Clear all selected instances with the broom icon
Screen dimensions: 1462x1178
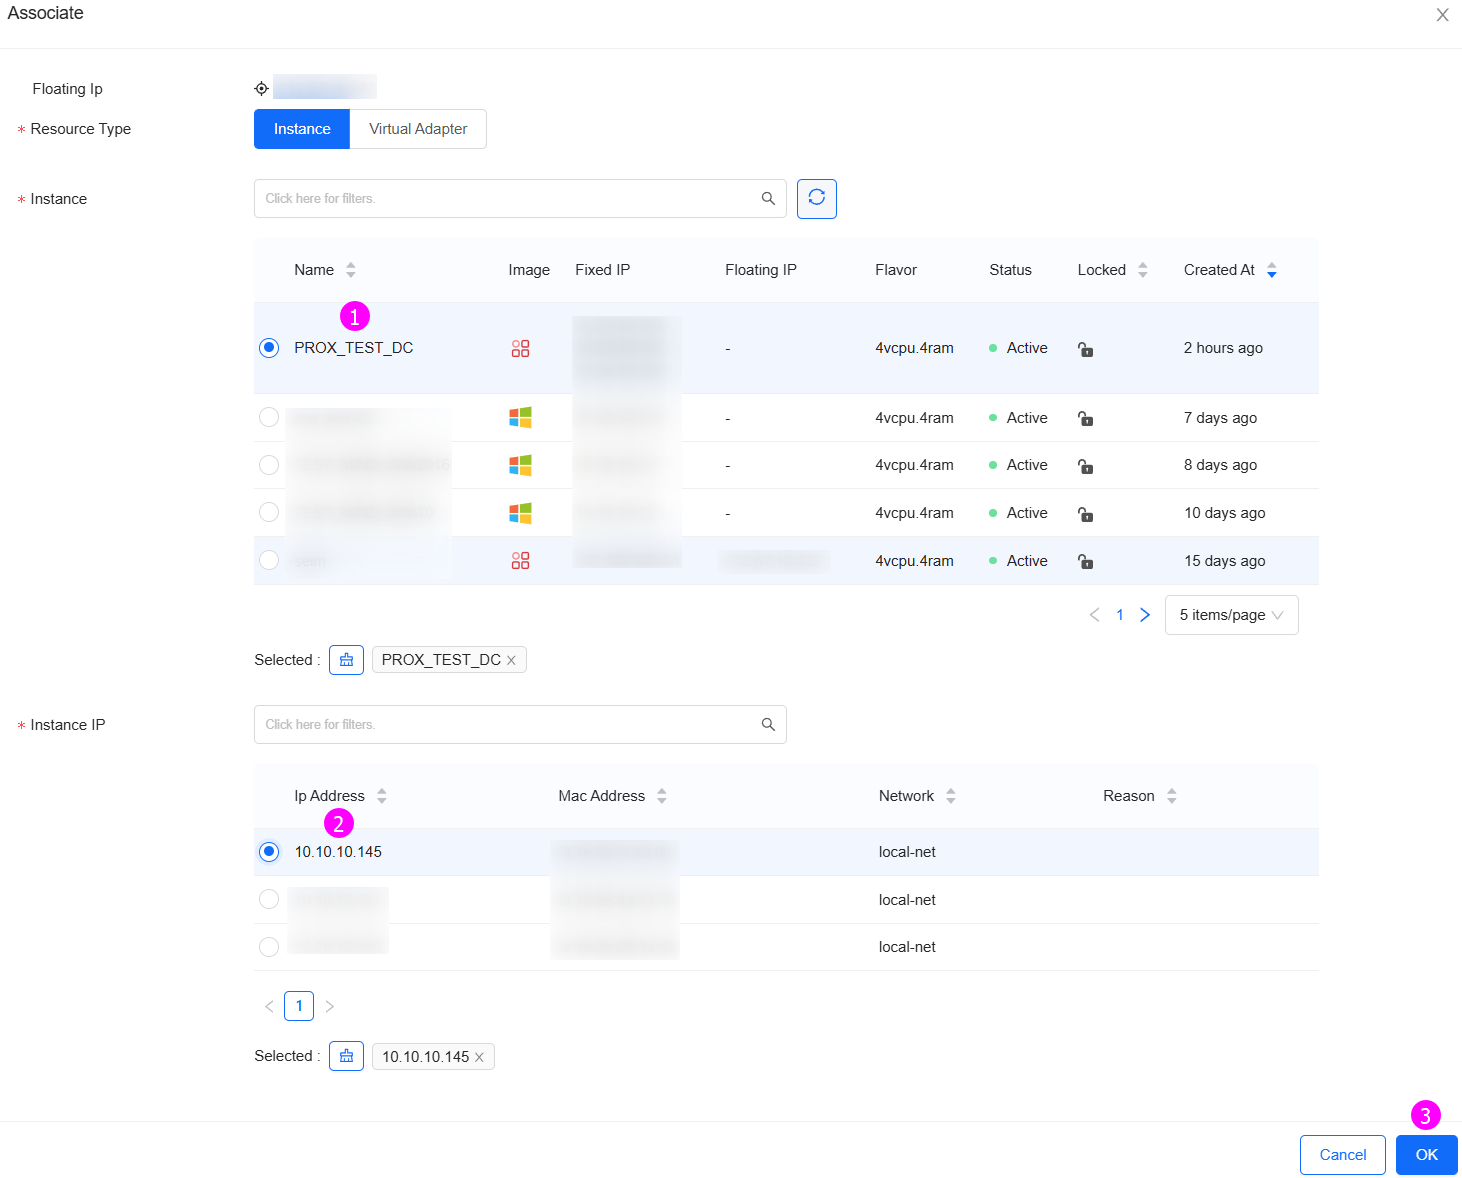[346, 660]
